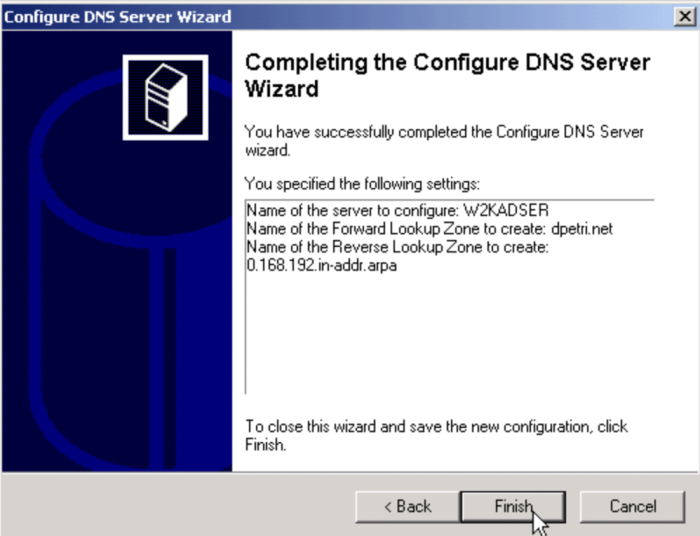Viewport: 700px width, 536px height.
Task: Click You specified the following settings label
Action: [362, 183]
